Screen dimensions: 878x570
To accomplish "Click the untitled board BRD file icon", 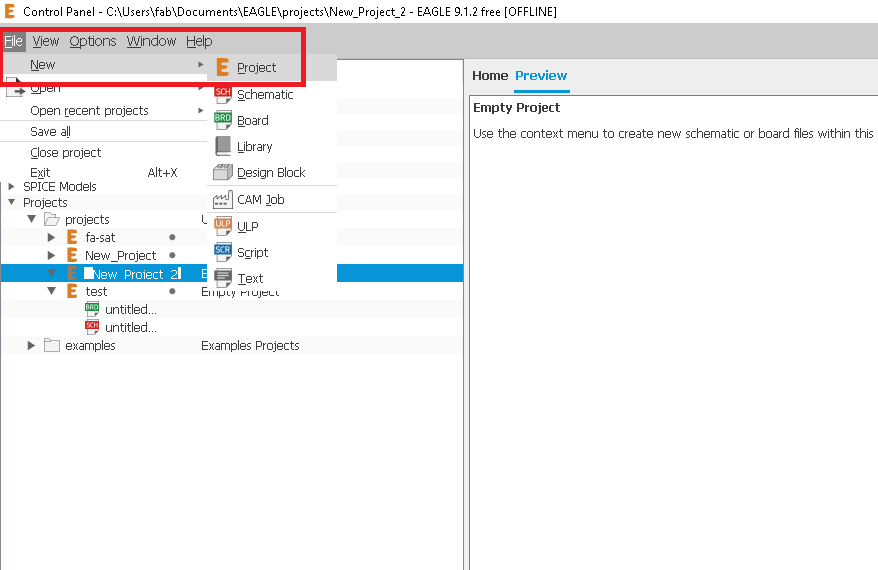I will click(x=92, y=309).
